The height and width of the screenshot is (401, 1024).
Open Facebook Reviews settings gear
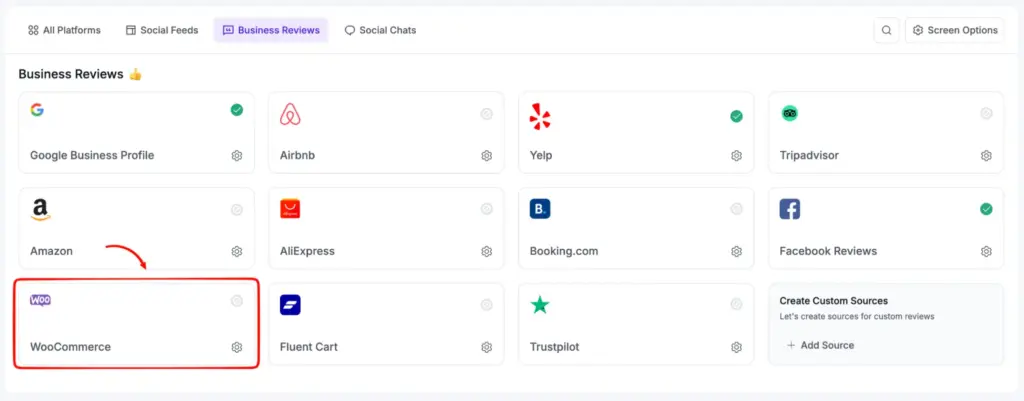pos(986,251)
